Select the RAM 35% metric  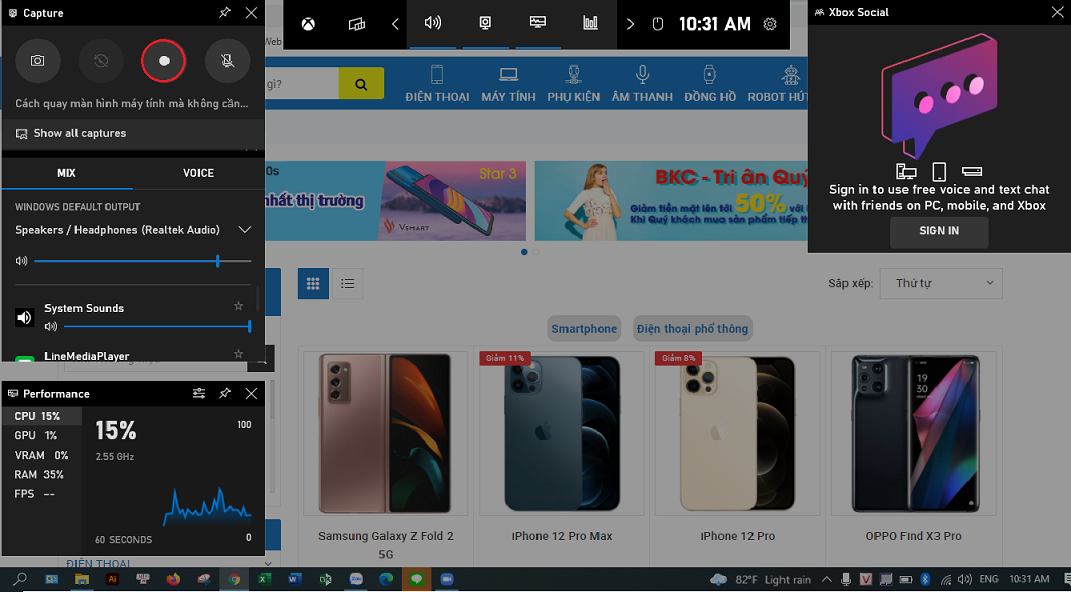(x=42, y=475)
